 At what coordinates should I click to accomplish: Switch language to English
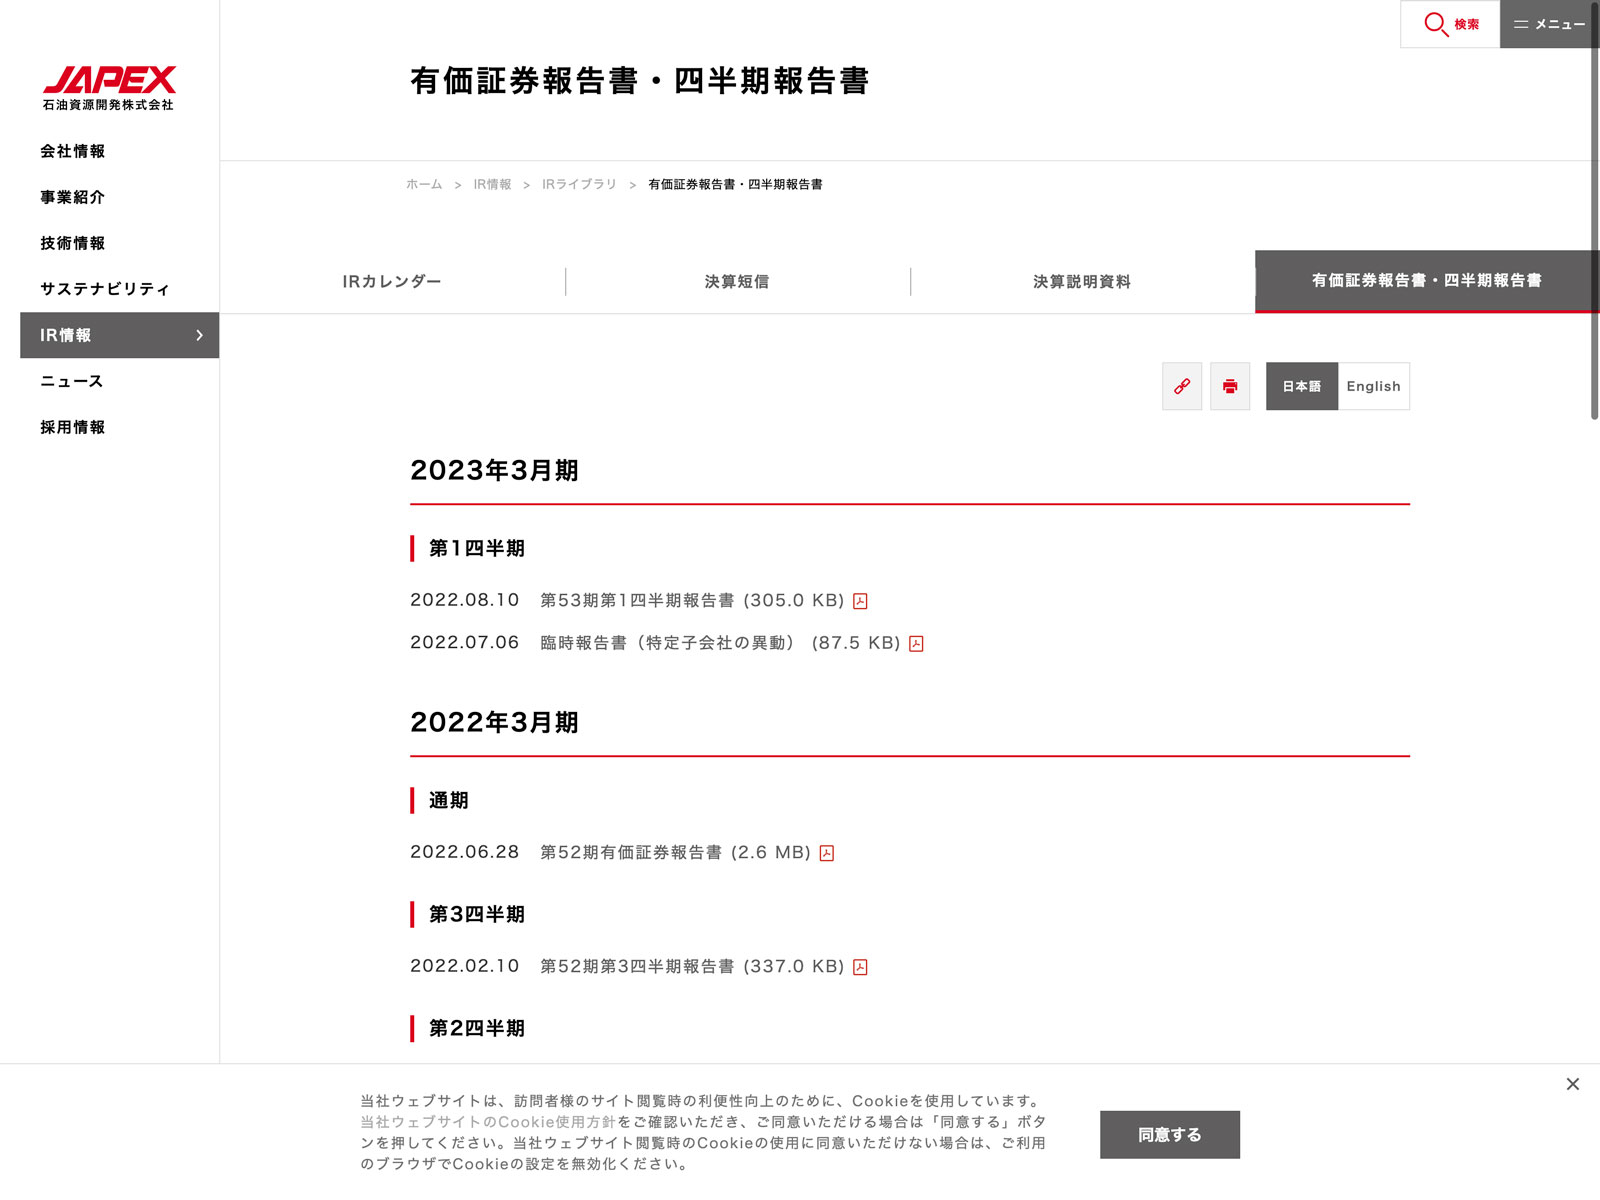tap(1373, 386)
